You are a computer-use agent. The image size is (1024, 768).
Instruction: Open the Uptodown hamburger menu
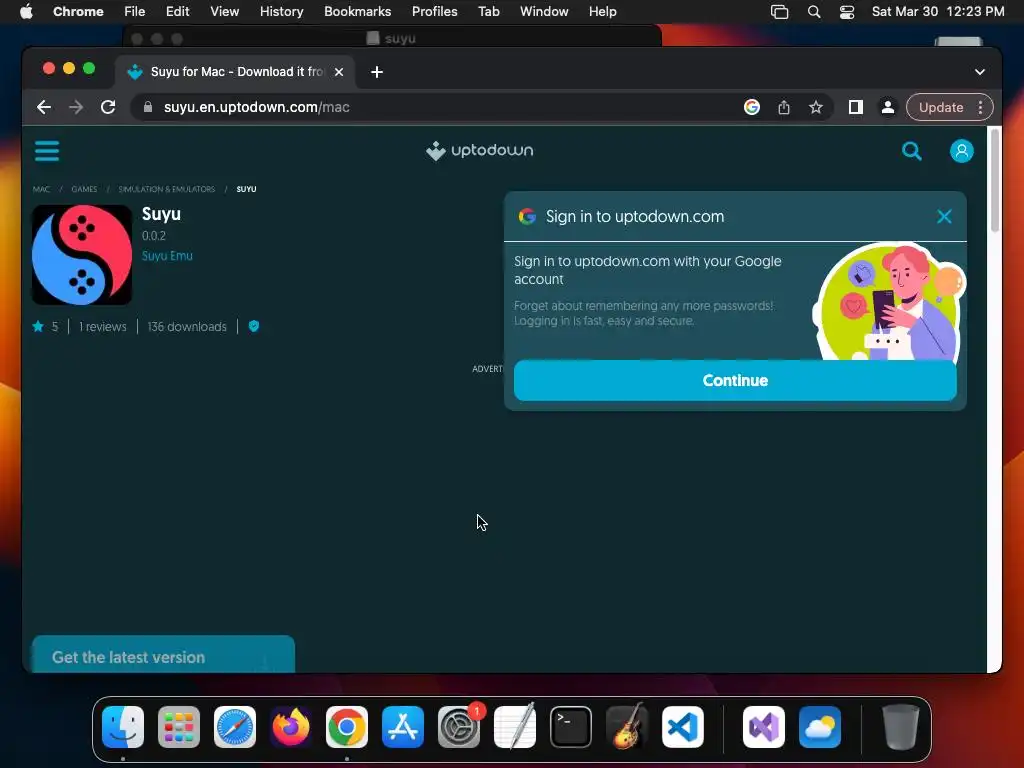coord(47,151)
